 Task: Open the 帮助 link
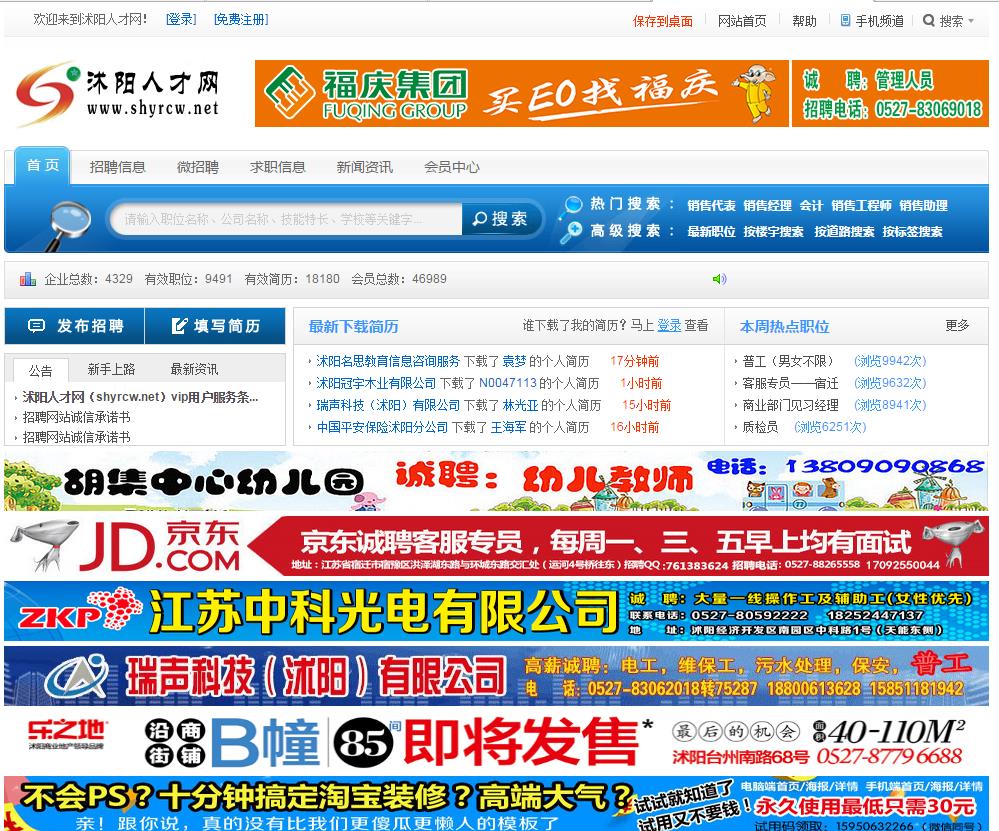(x=804, y=22)
